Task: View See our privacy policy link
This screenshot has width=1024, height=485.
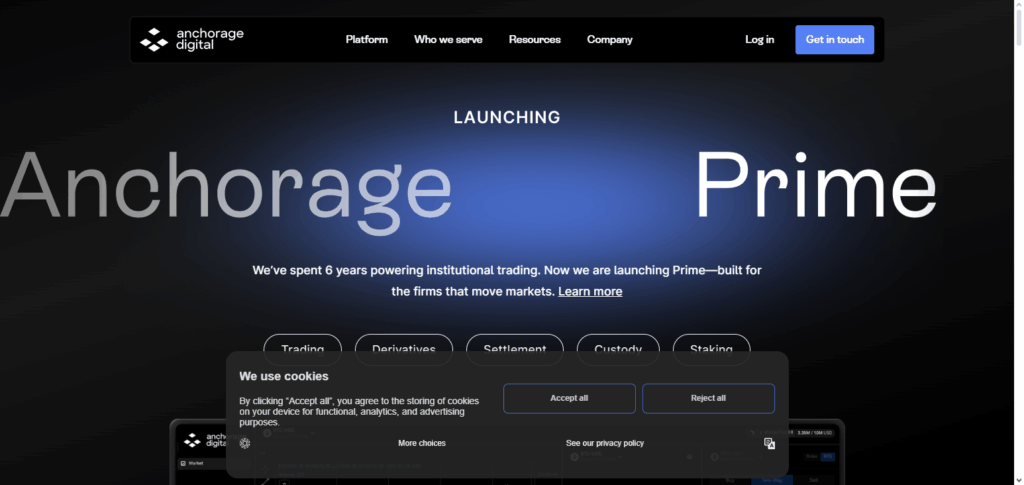Action: [x=604, y=443]
